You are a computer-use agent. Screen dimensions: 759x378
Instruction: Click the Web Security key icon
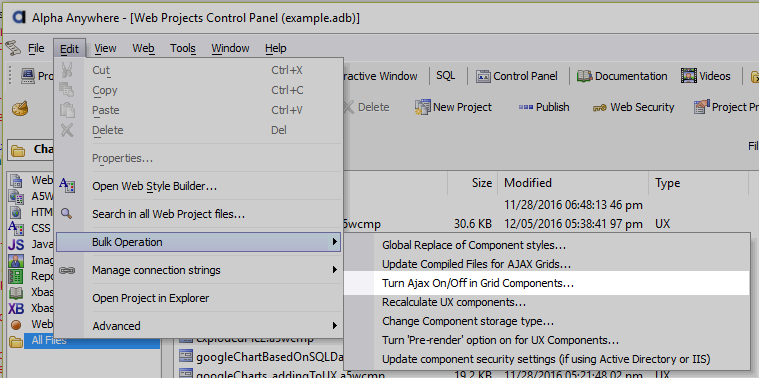[x=600, y=108]
